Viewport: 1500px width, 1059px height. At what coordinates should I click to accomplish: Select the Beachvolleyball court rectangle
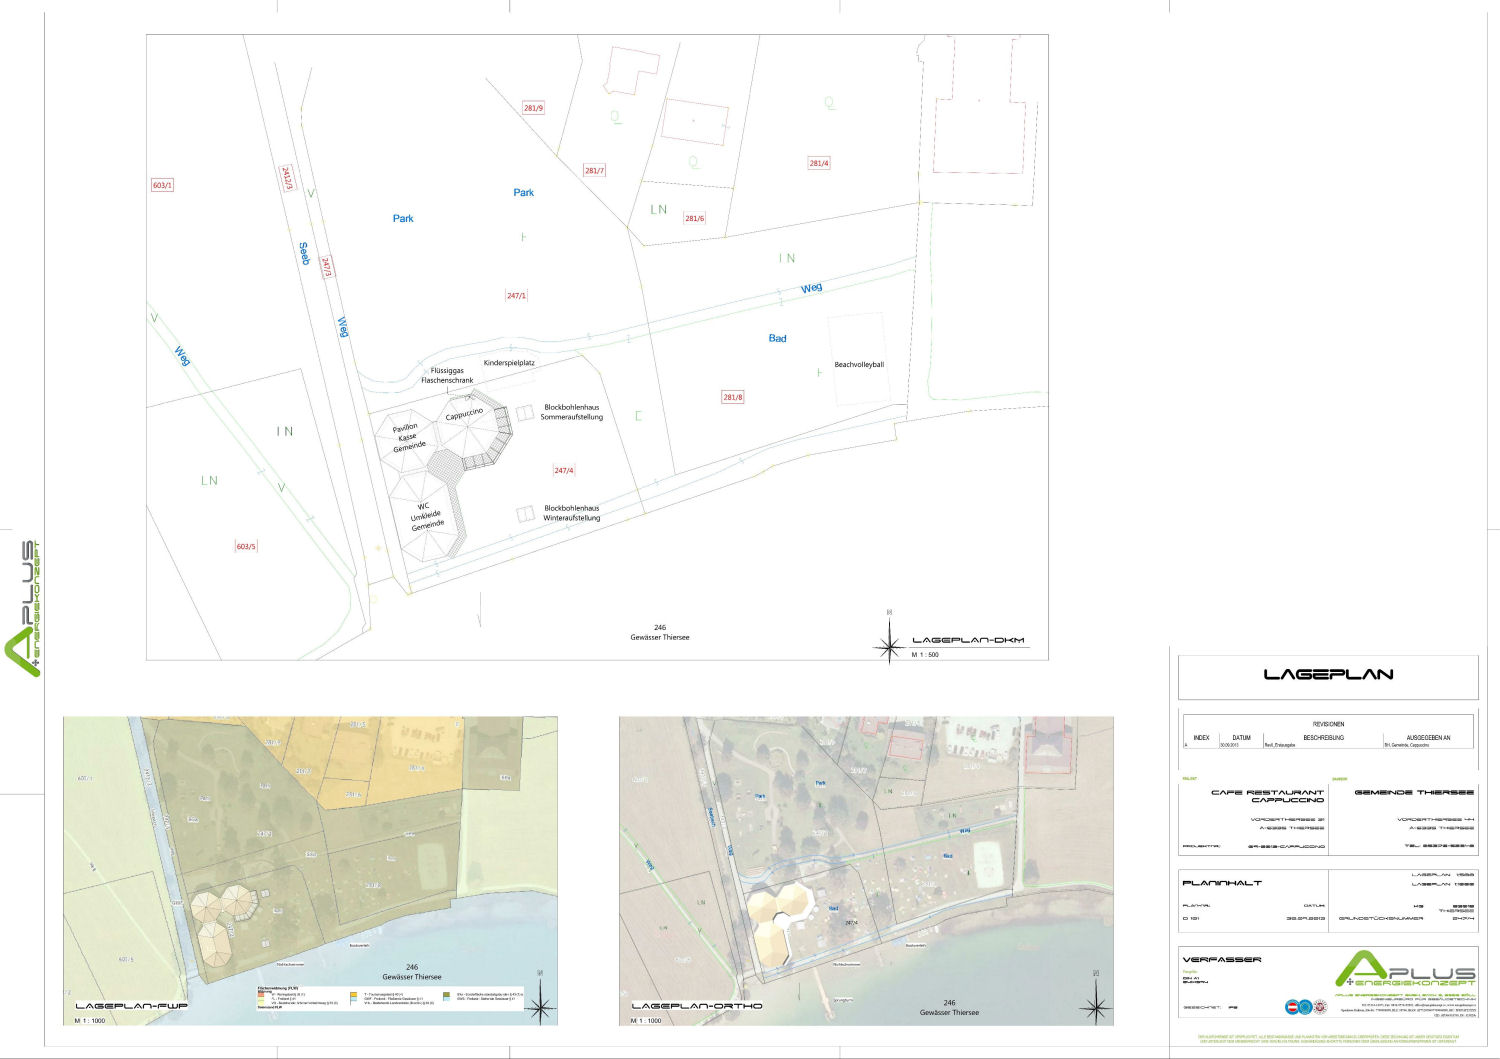(x=858, y=359)
